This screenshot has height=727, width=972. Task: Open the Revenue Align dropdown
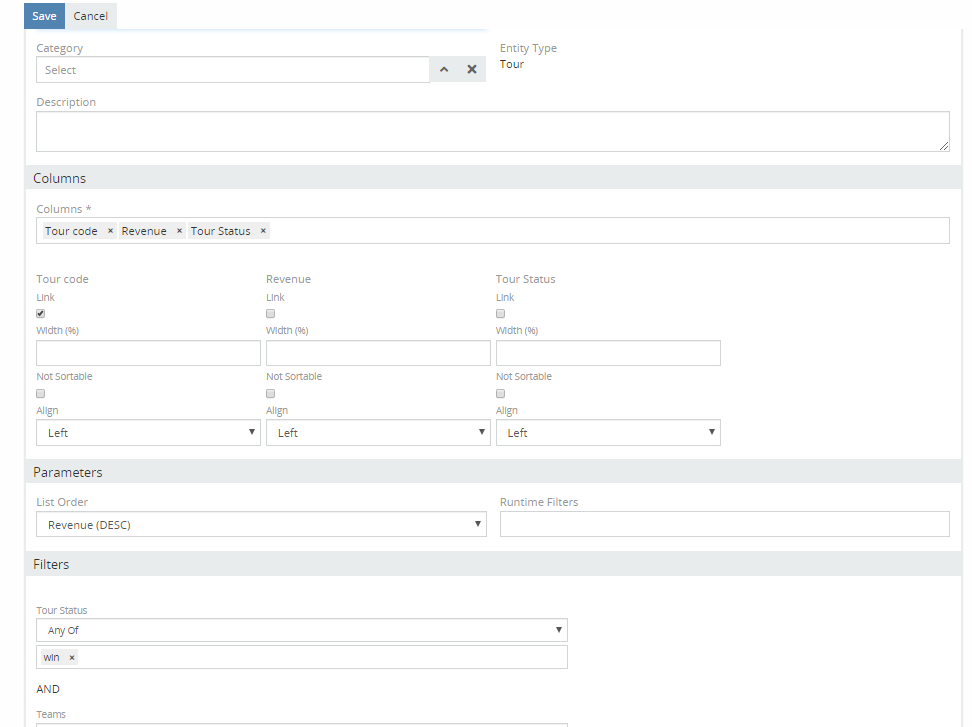tap(378, 433)
